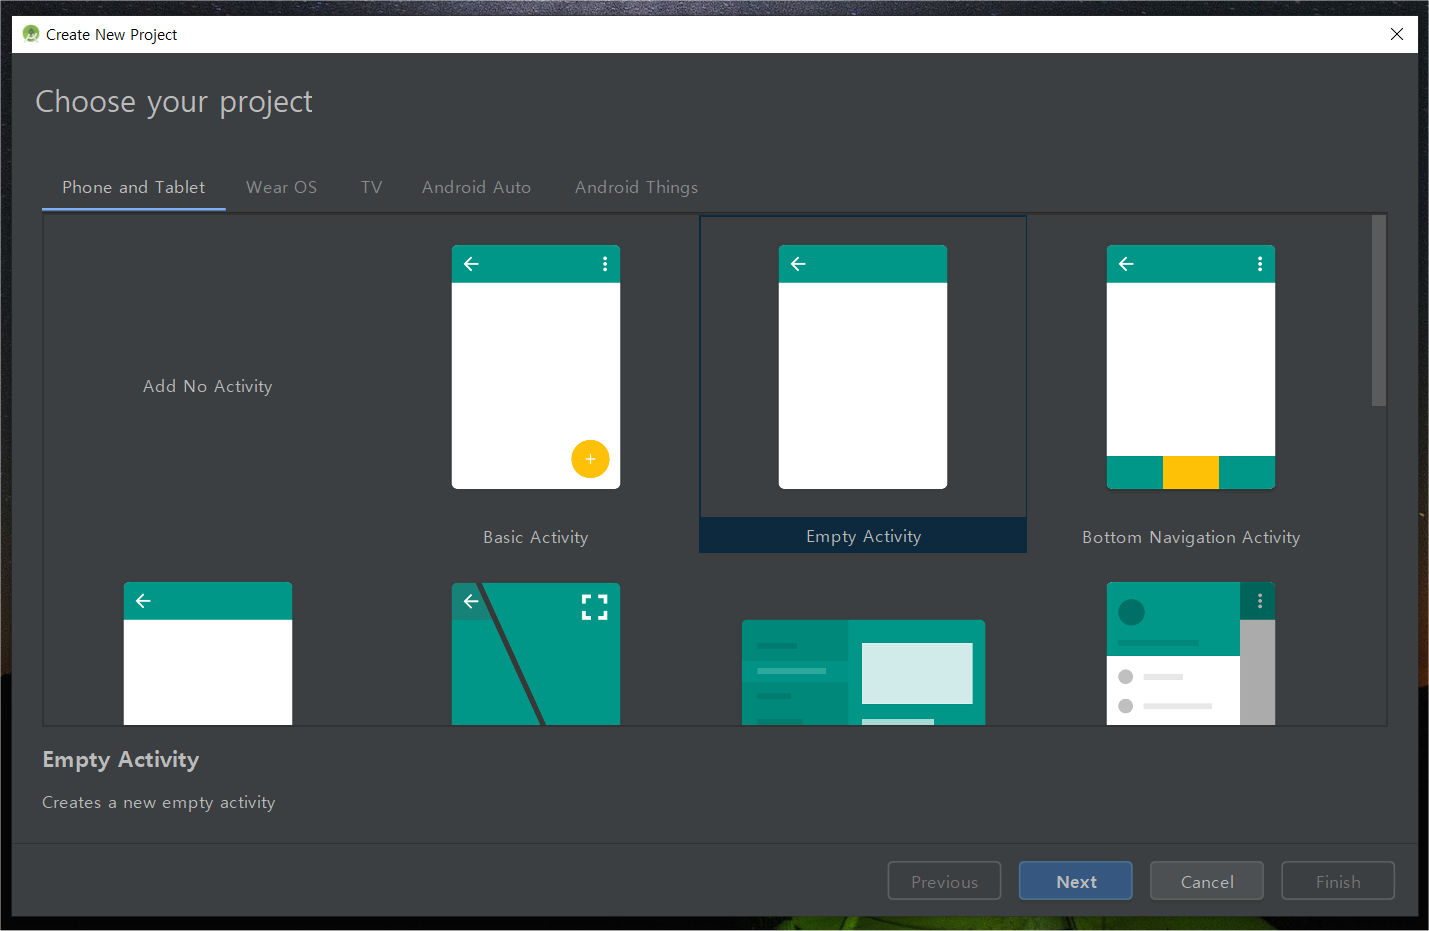Image resolution: width=1429 pixels, height=931 pixels.
Task: Open the Android Things tab
Action: coord(637,187)
